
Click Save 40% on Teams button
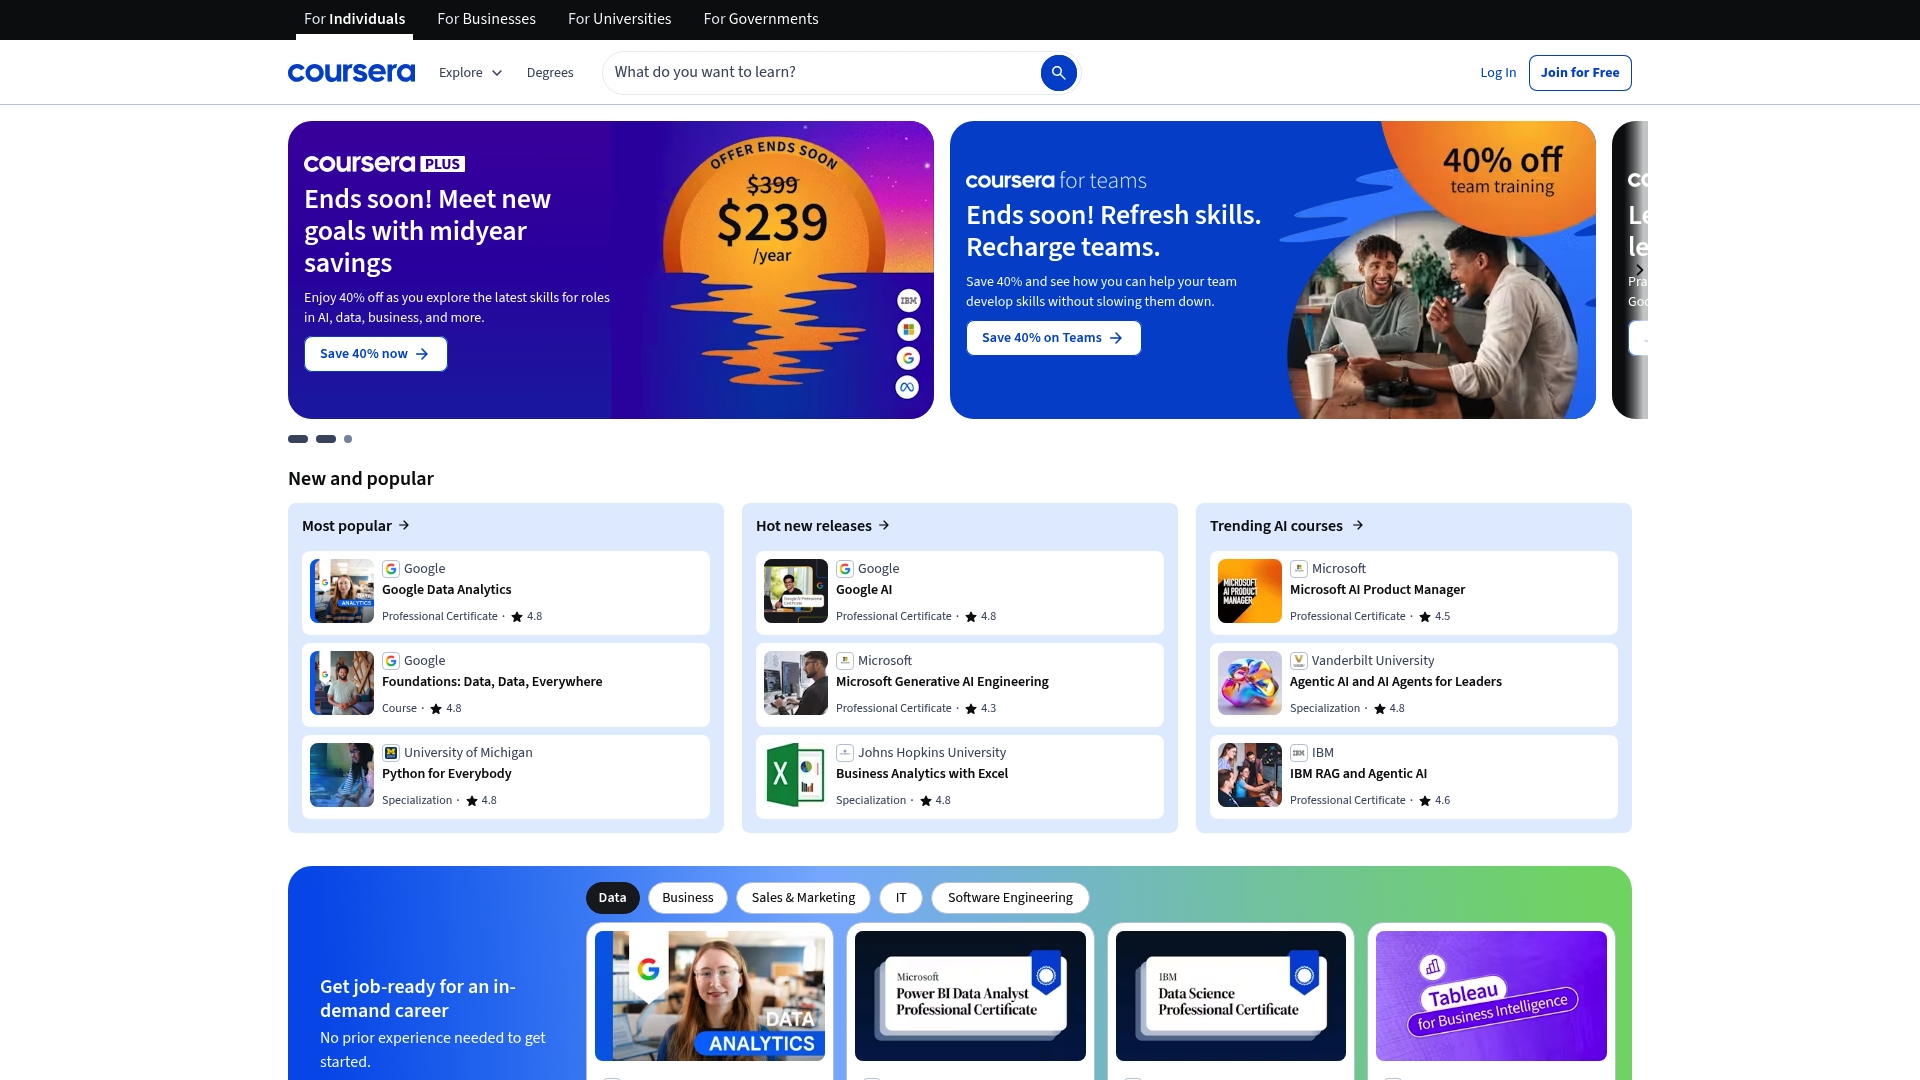[x=1053, y=338]
